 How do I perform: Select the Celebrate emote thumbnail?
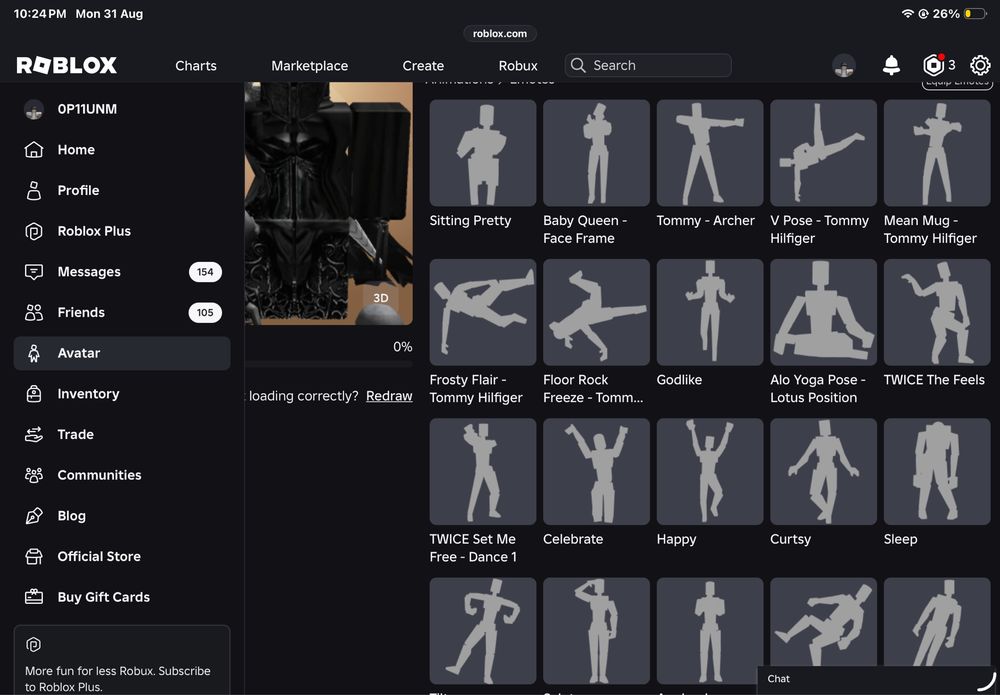pyautogui.click(x=596, y=472)
